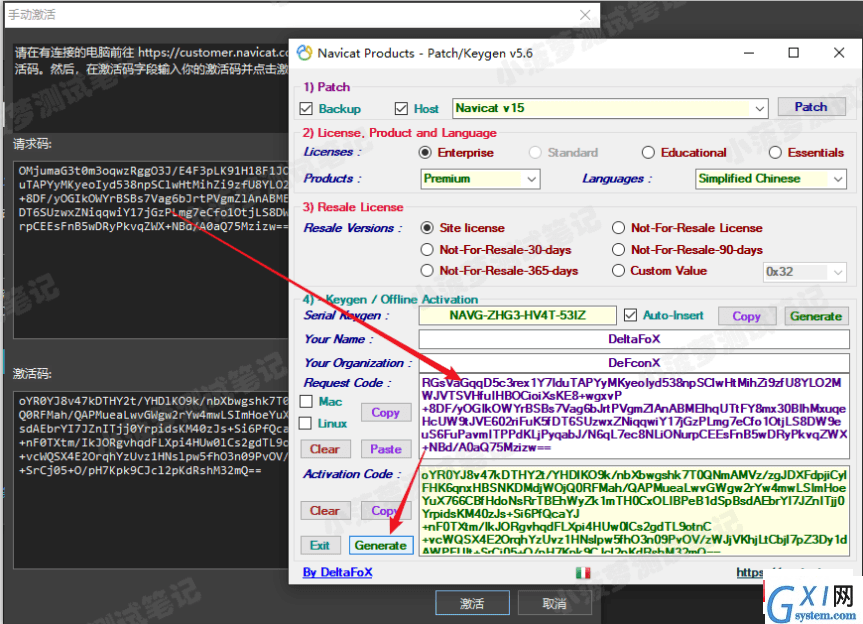
Task: Toggle the Host checkbox
Action: pos(401,109)
